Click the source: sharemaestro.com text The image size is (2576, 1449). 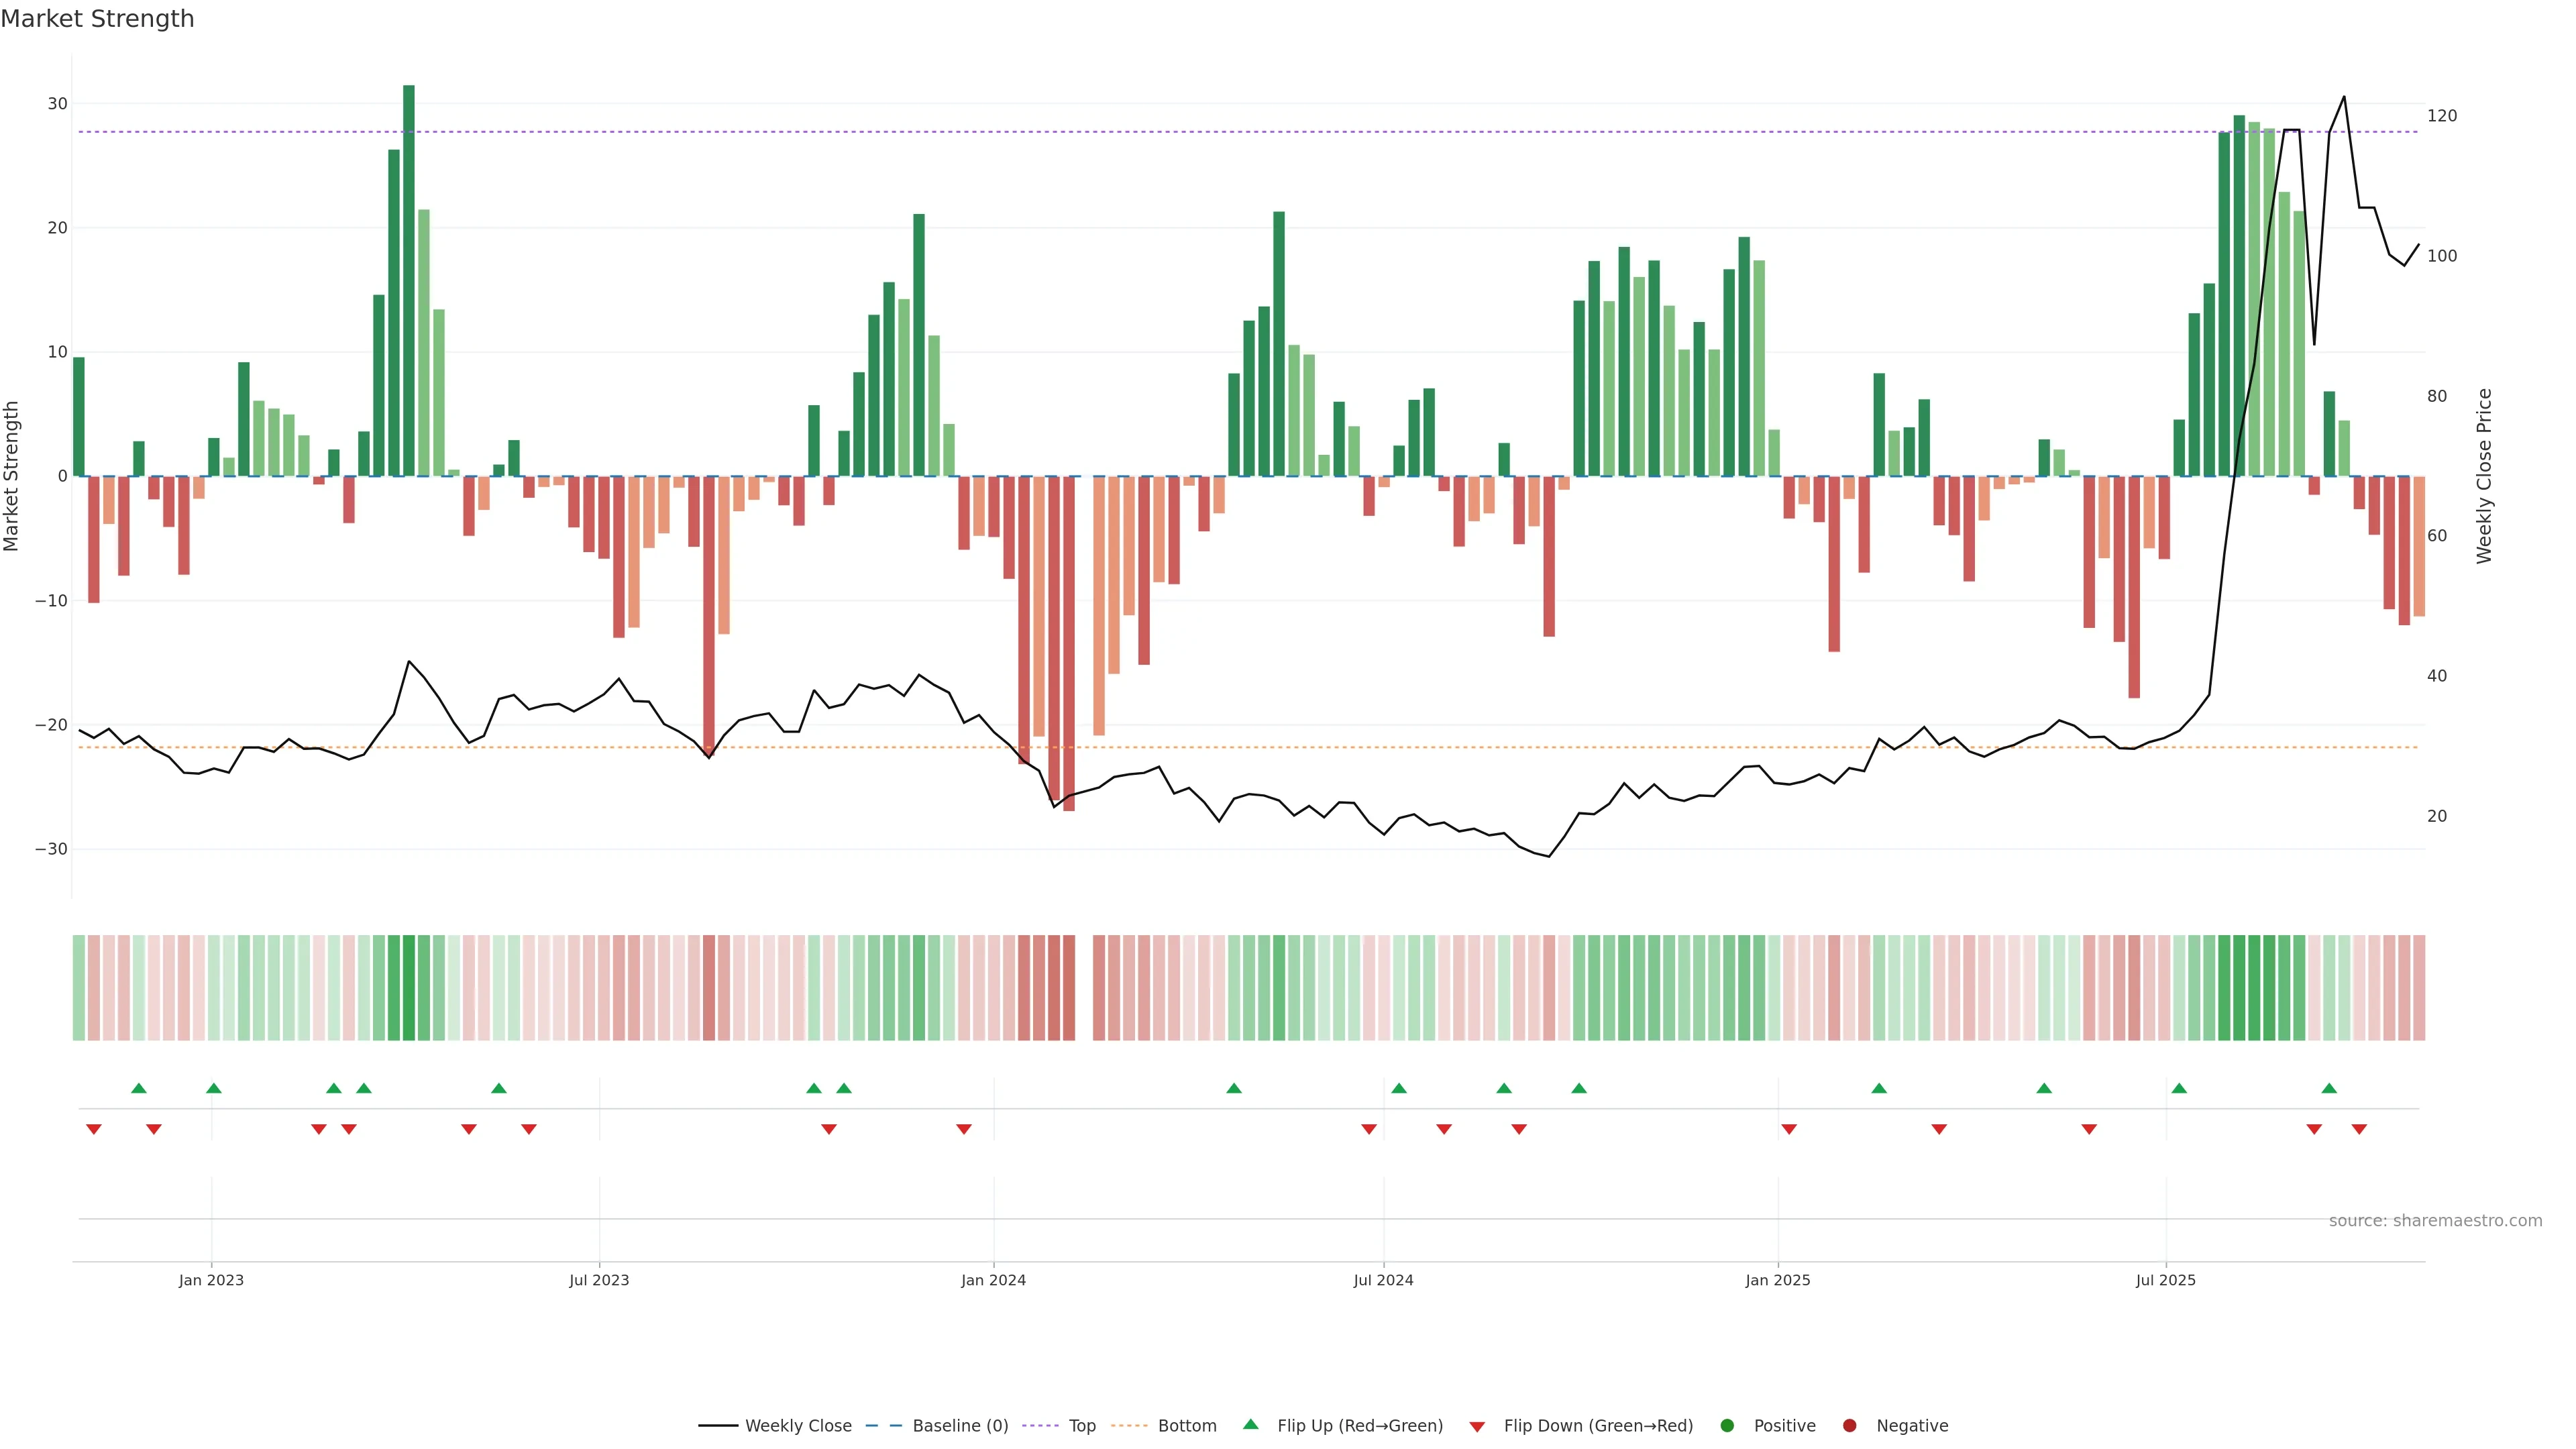(2435, 1221)
